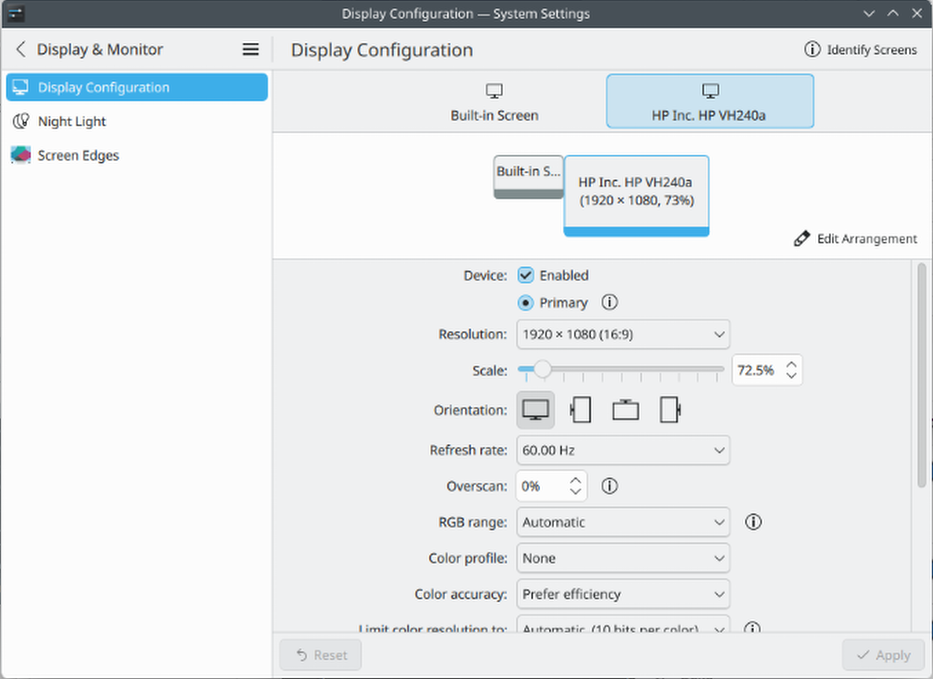This screenshot has height=679, width=933.
Task: Expand the Refresh rate dropdown
Action: tap(623, 450)
